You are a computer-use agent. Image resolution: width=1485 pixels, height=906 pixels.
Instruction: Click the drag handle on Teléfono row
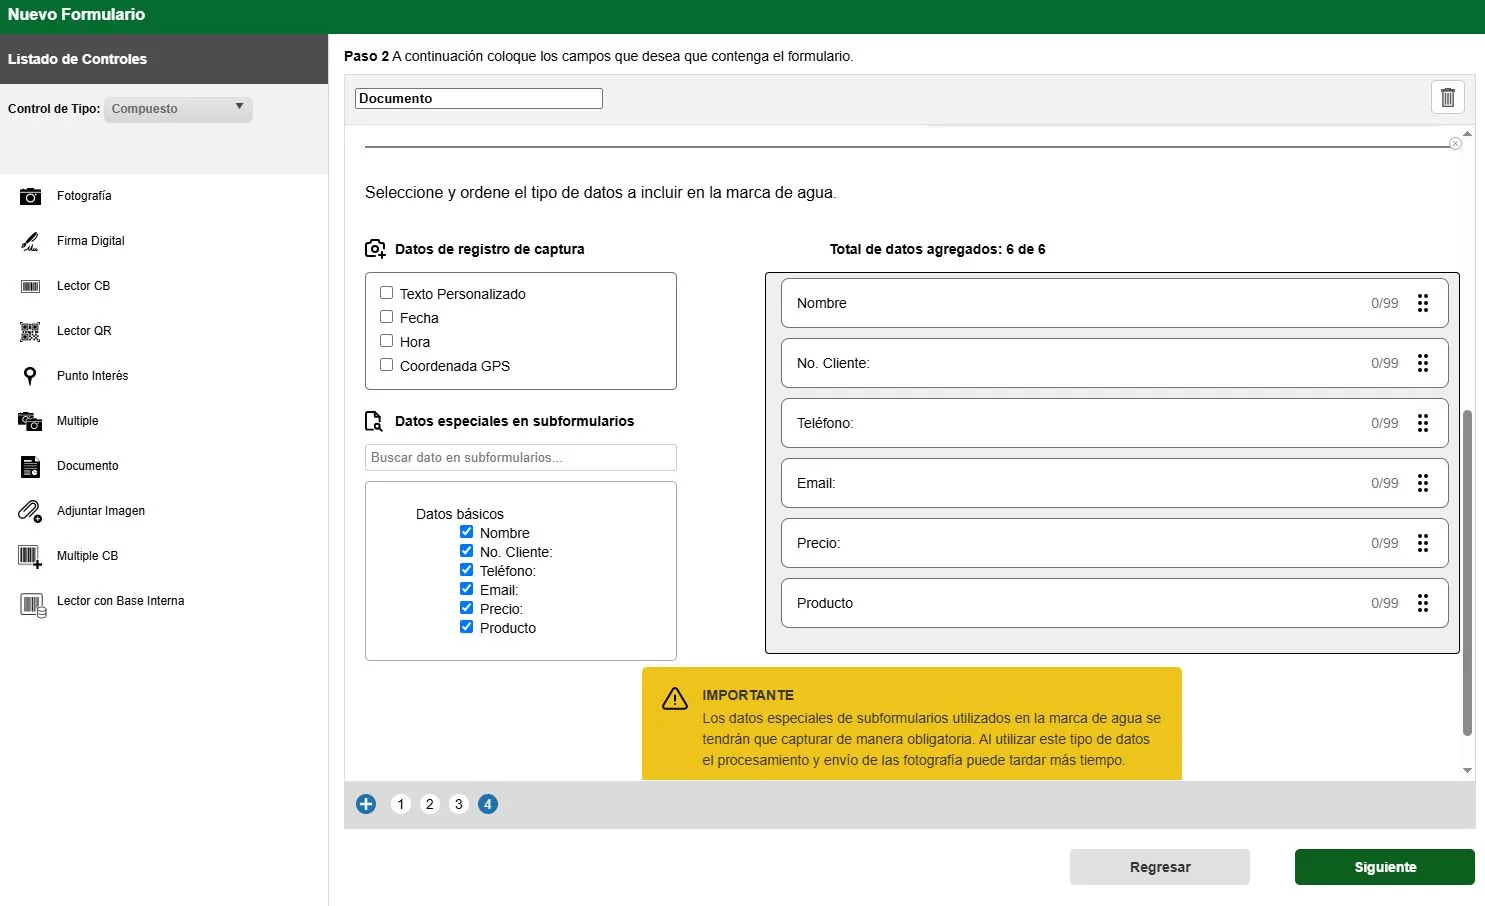coord(1423,423)
